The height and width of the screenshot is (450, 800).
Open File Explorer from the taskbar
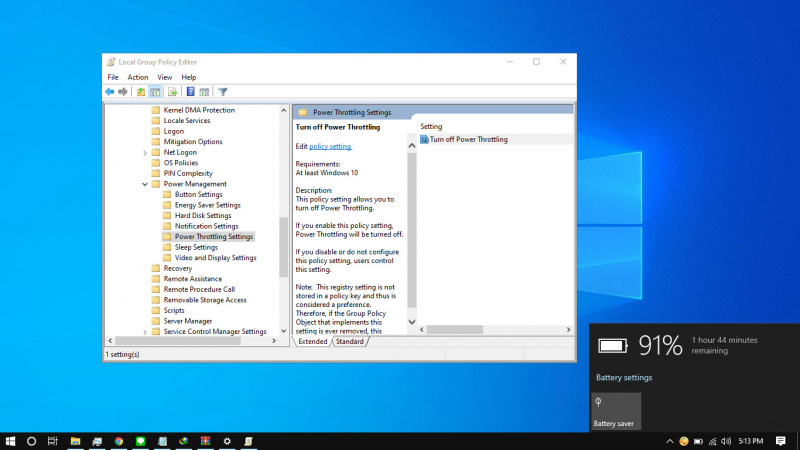pyautogui.click(x=75, y=441)
